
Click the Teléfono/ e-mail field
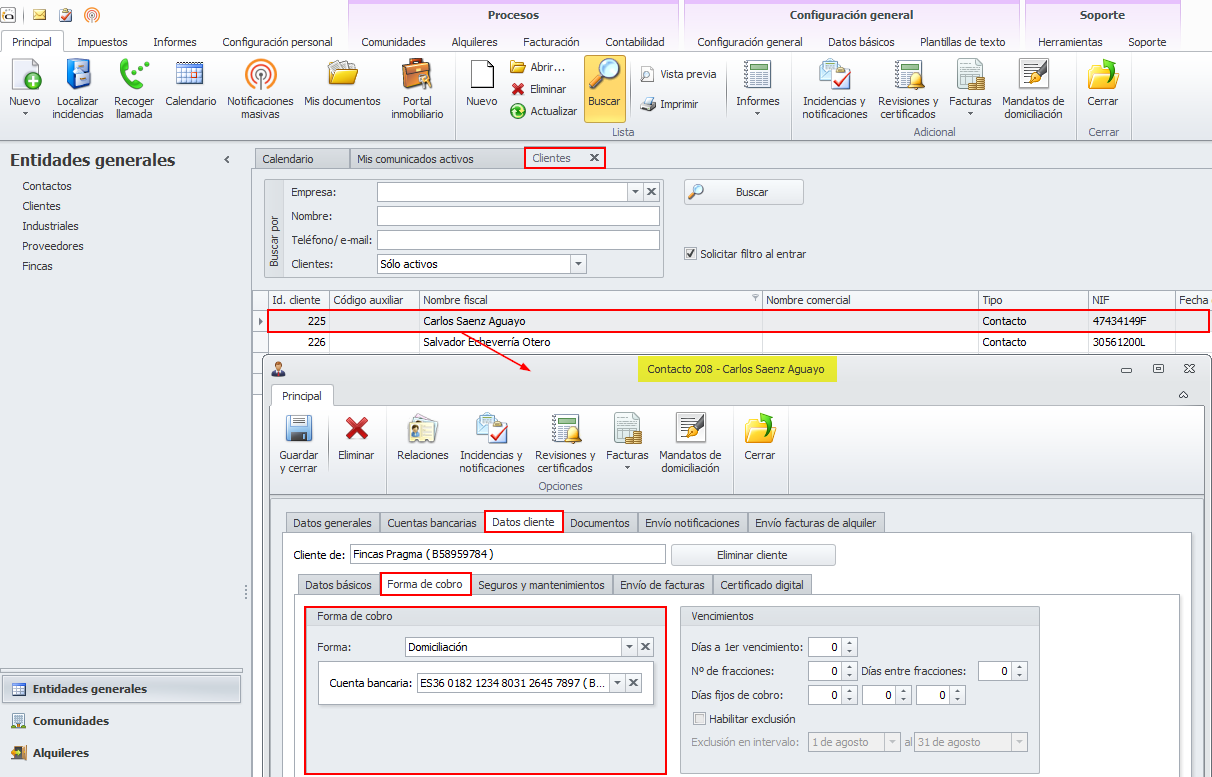click(x=518, y=240)
